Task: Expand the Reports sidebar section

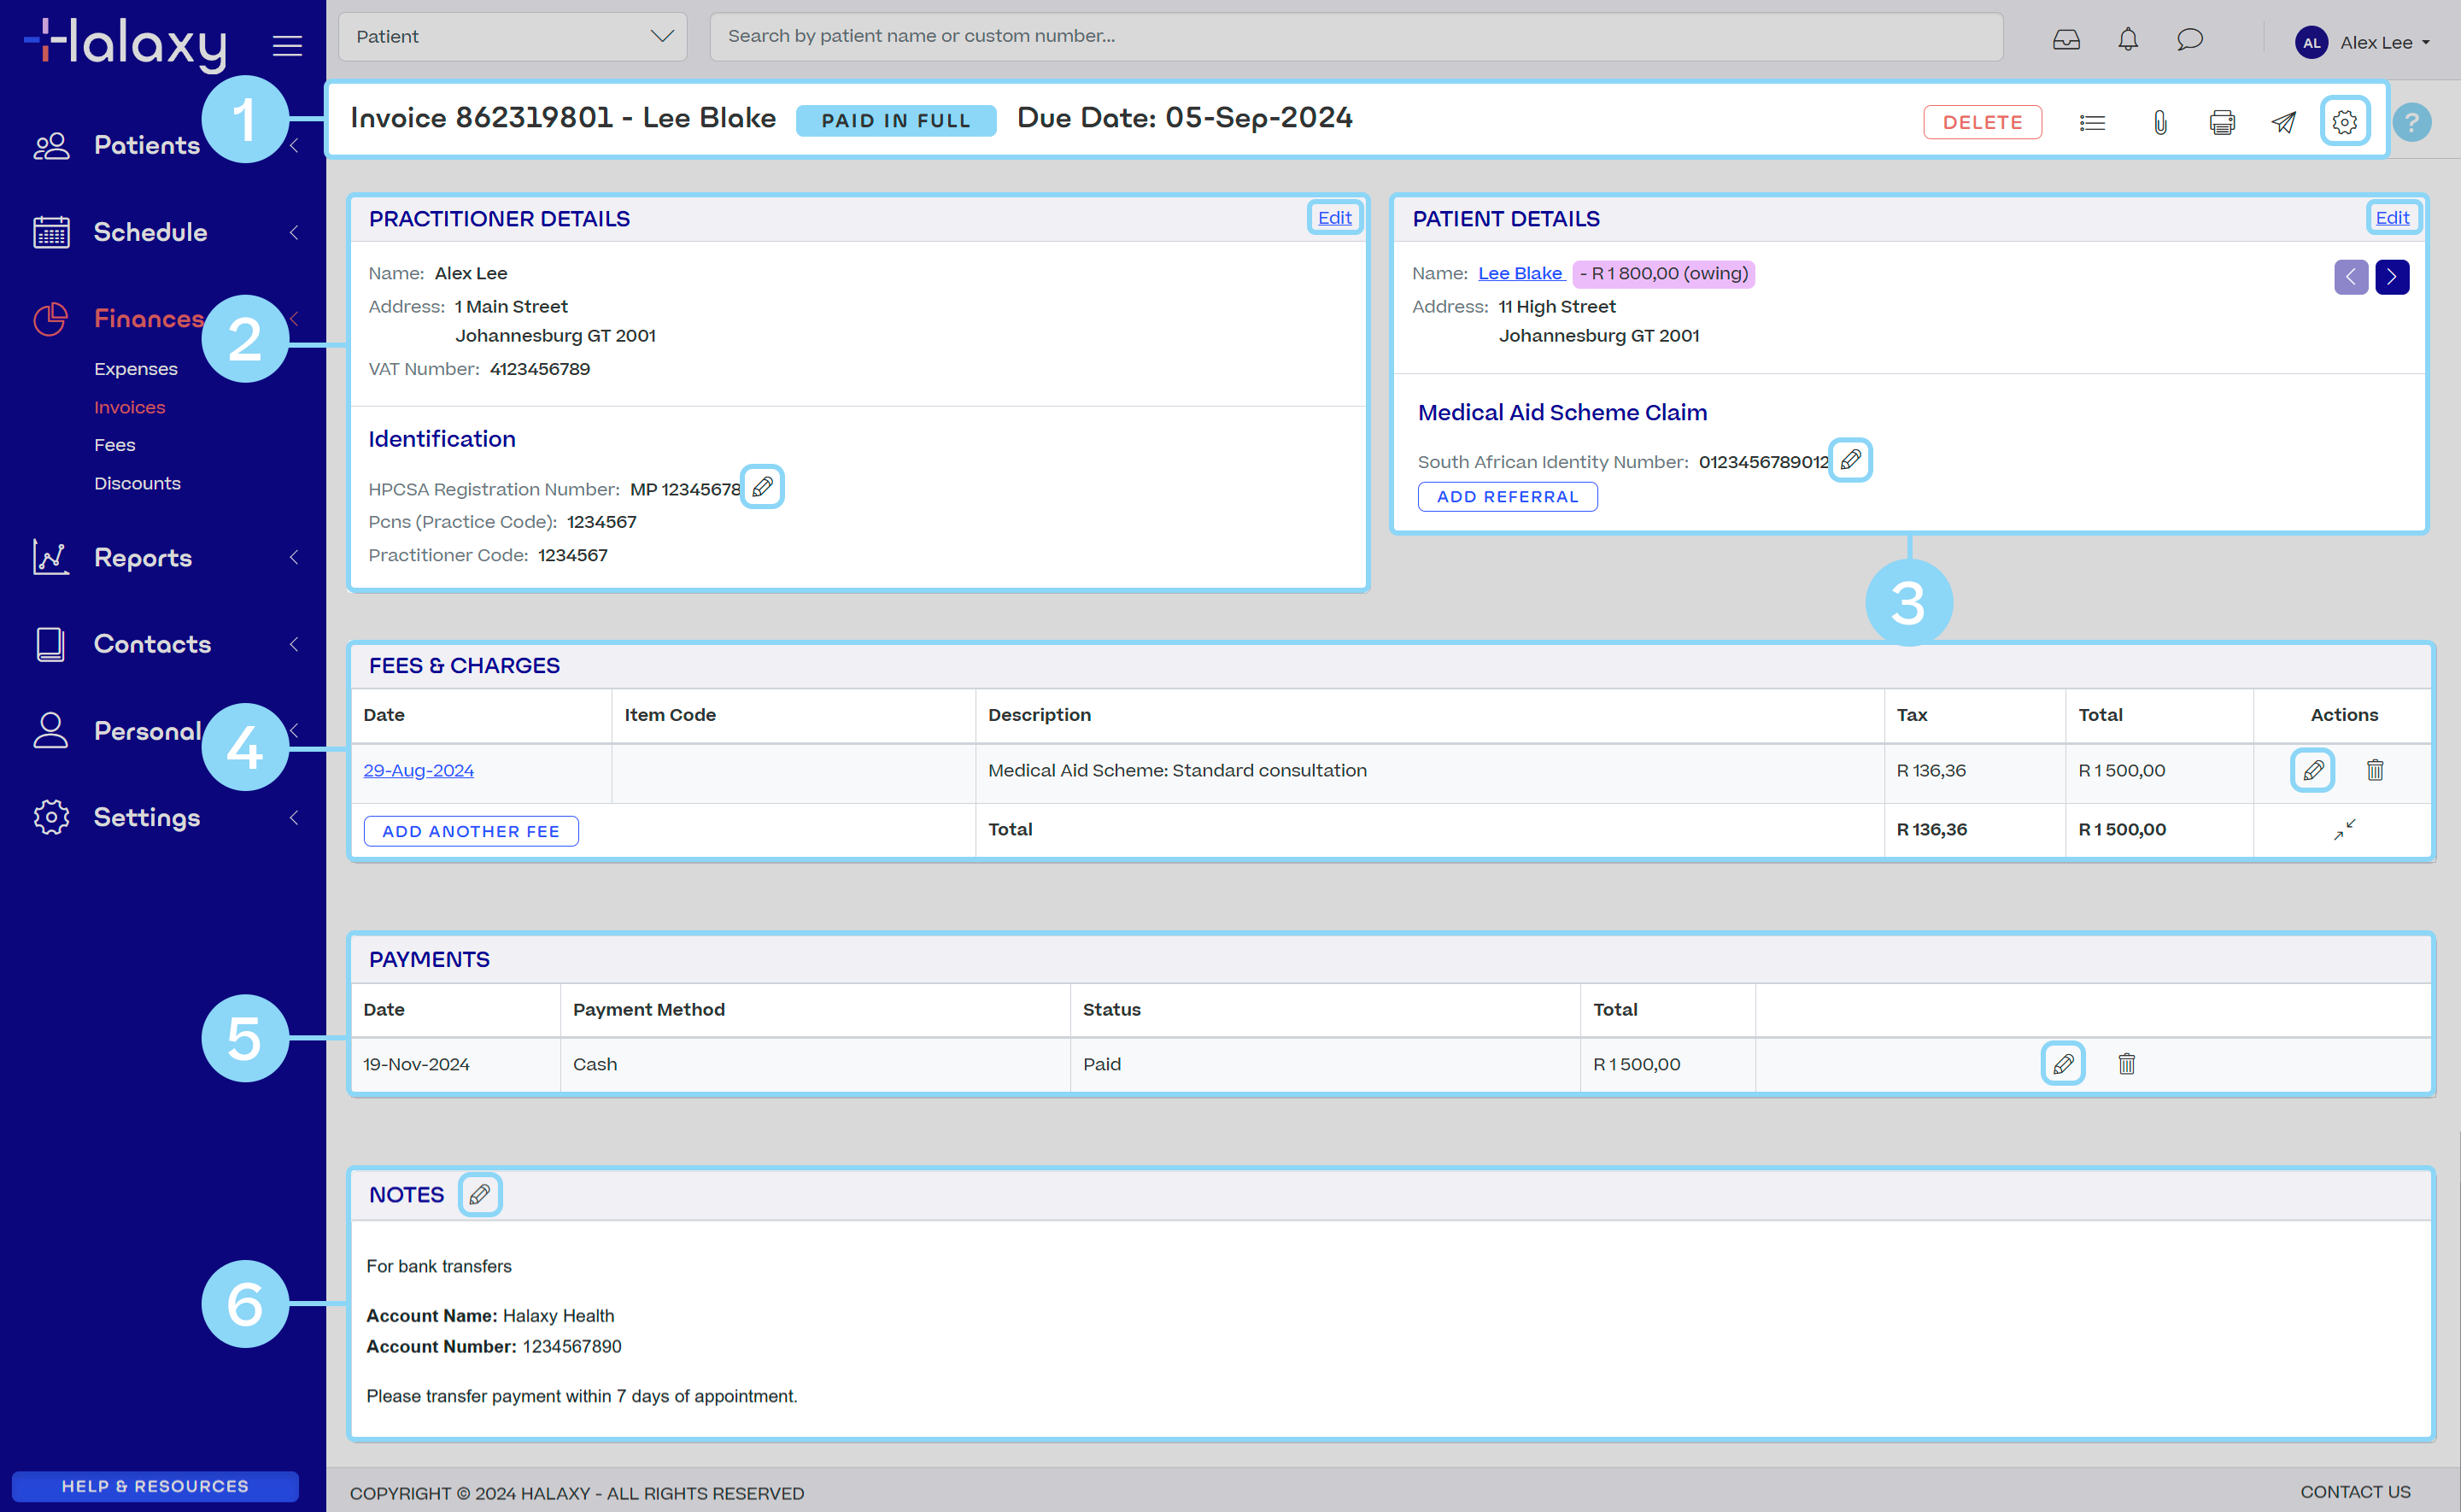Action: pyautogui.click(x=294, y=557)
